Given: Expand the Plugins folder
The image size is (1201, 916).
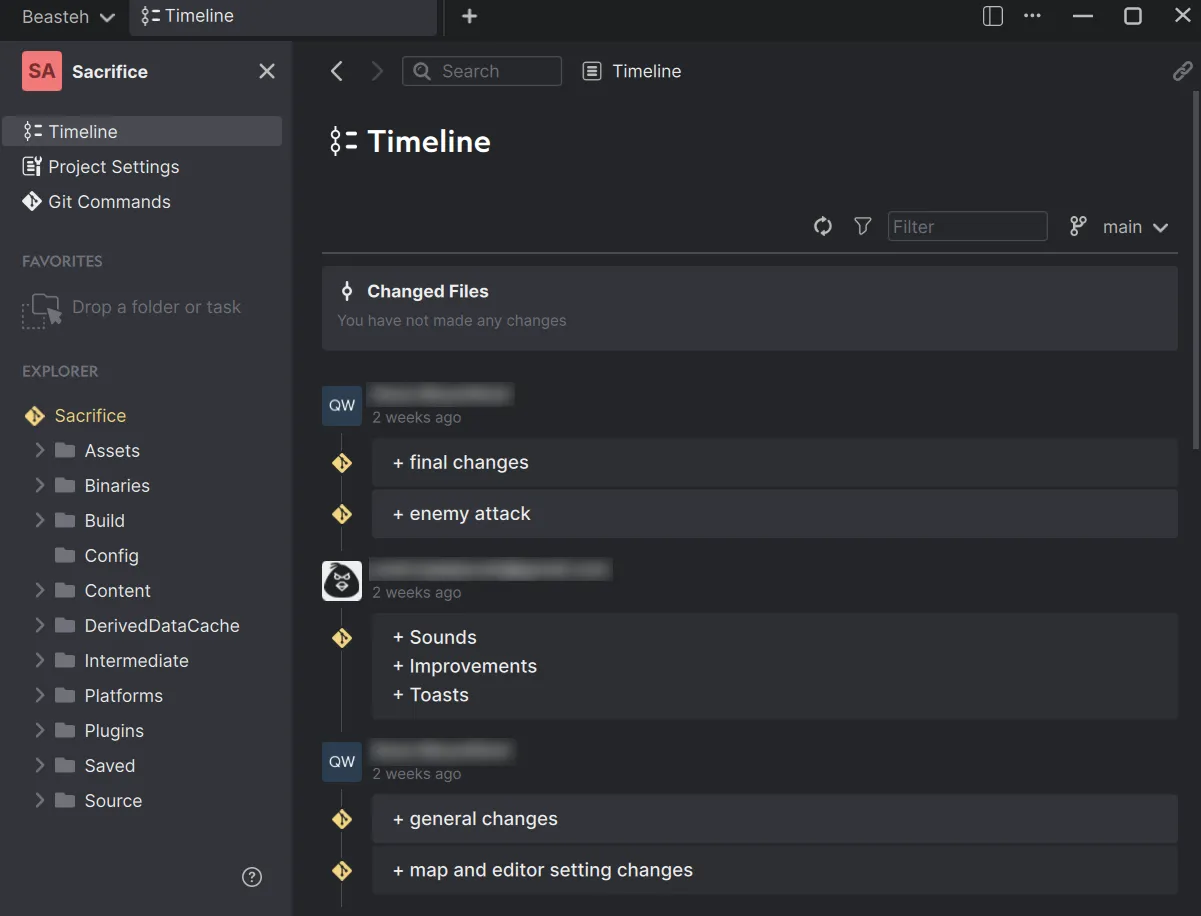Looking at the screenshot, I should point(38,730).
